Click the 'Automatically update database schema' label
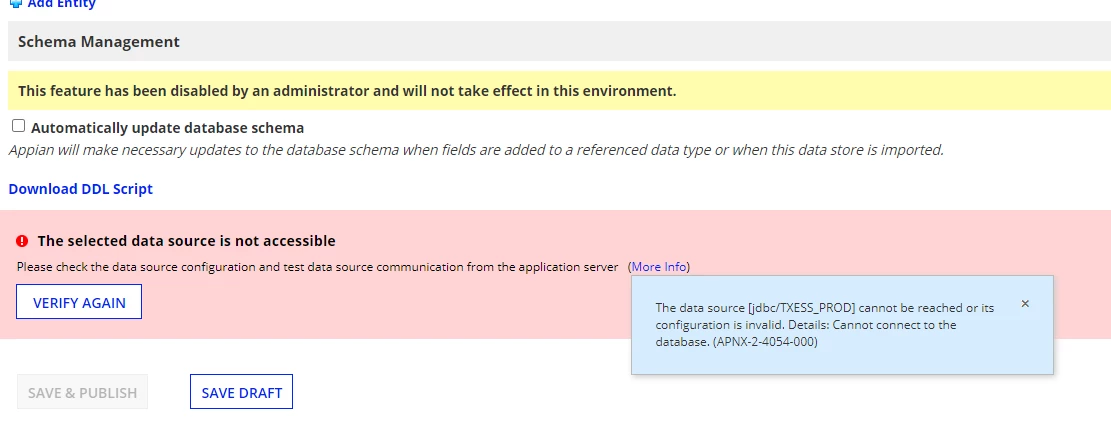This screenshot has height=439, width=1111. coord(167,128)
